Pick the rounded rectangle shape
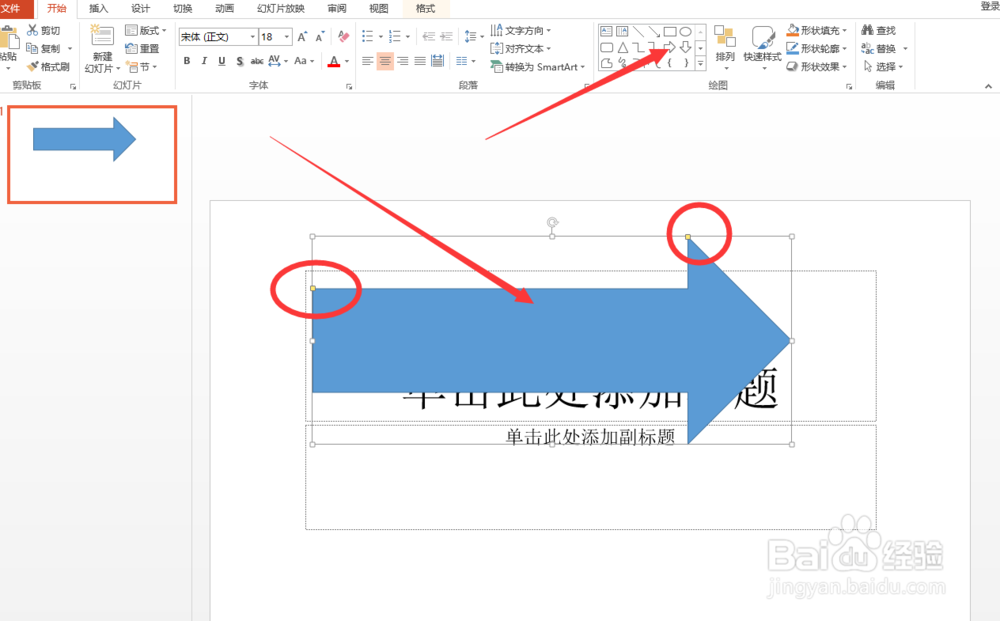Viewport: 1000px width, 621px height. pos(607,47)
